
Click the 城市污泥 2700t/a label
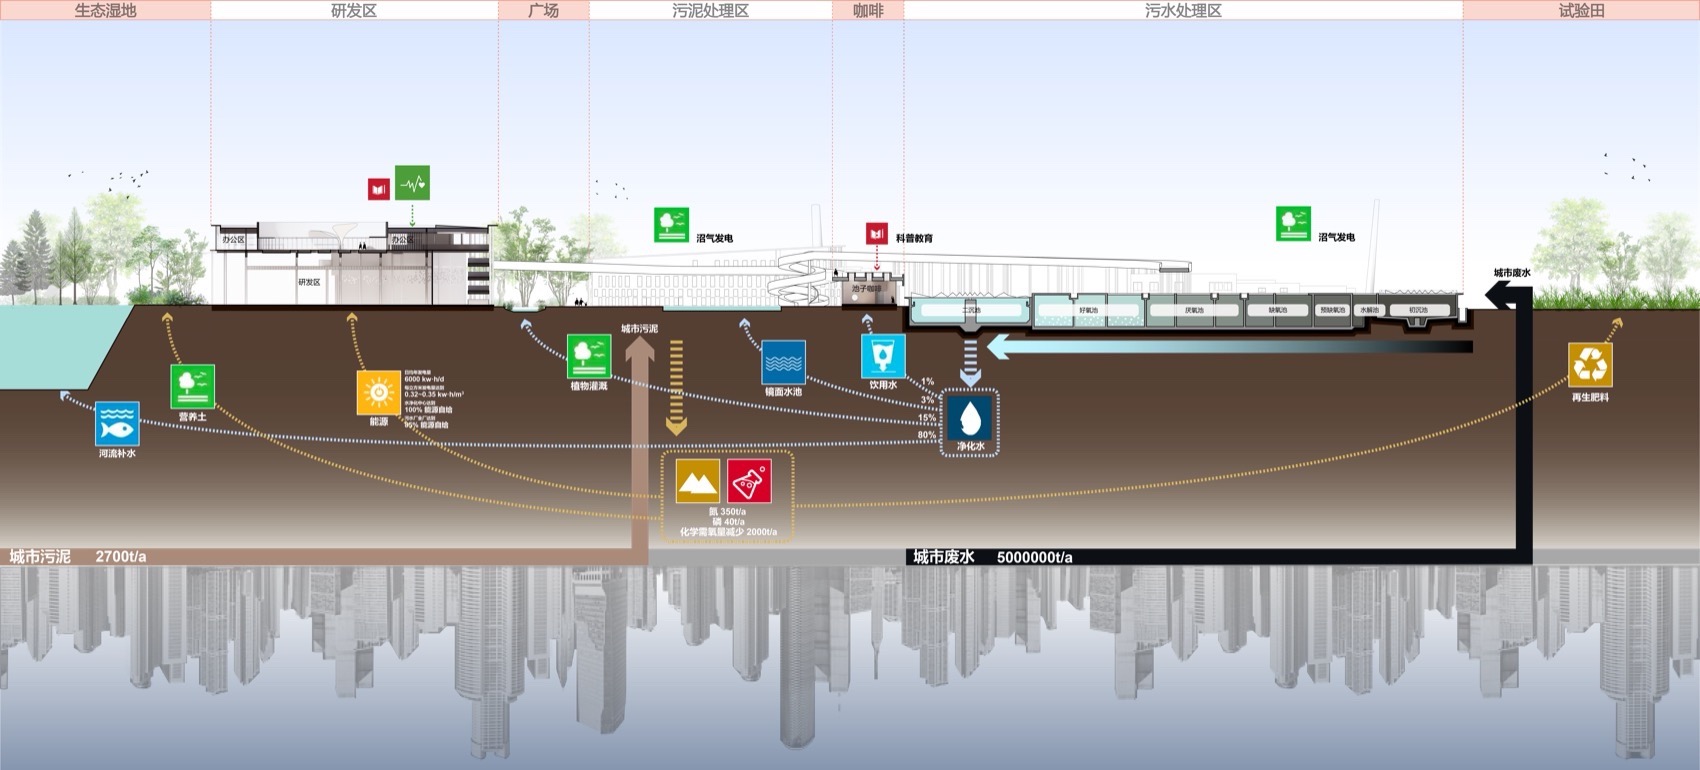[x=78, y=556]
